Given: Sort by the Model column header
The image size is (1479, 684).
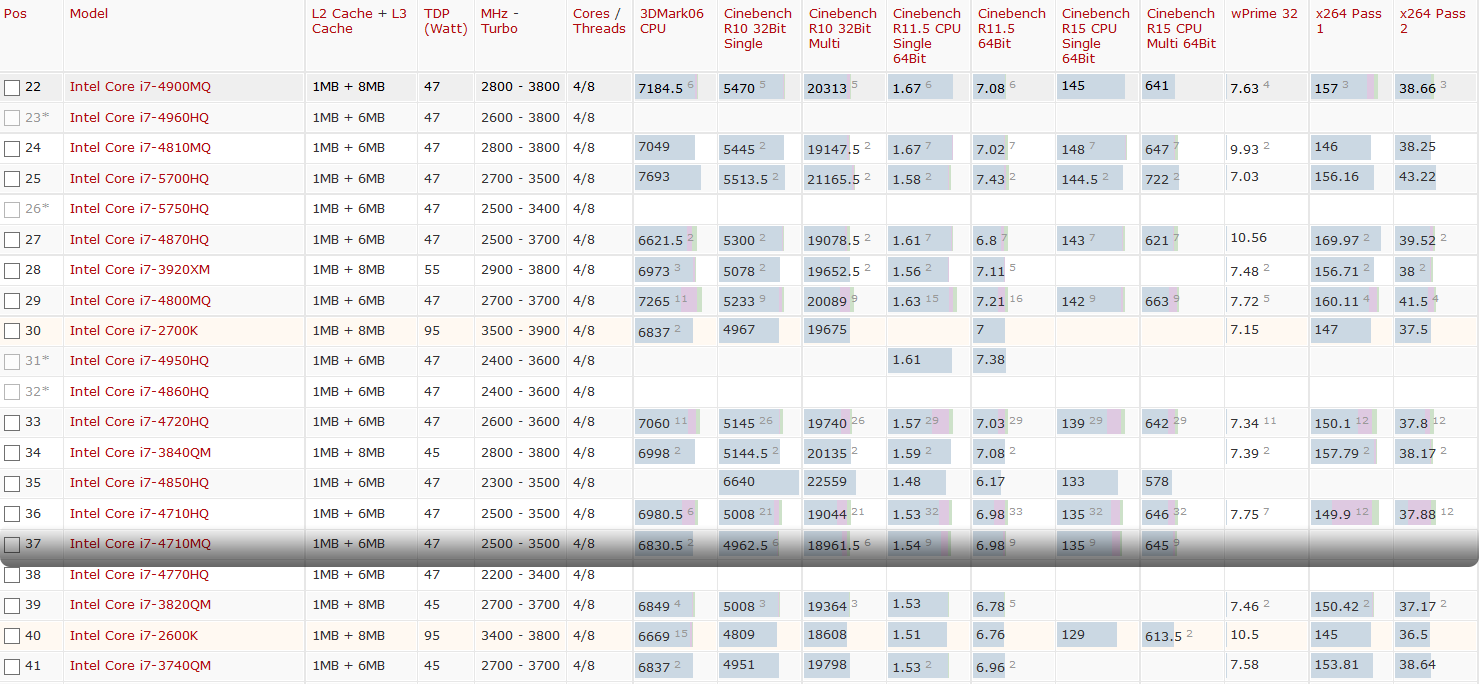Looking at the screenshot, I should tap(89, 14).
